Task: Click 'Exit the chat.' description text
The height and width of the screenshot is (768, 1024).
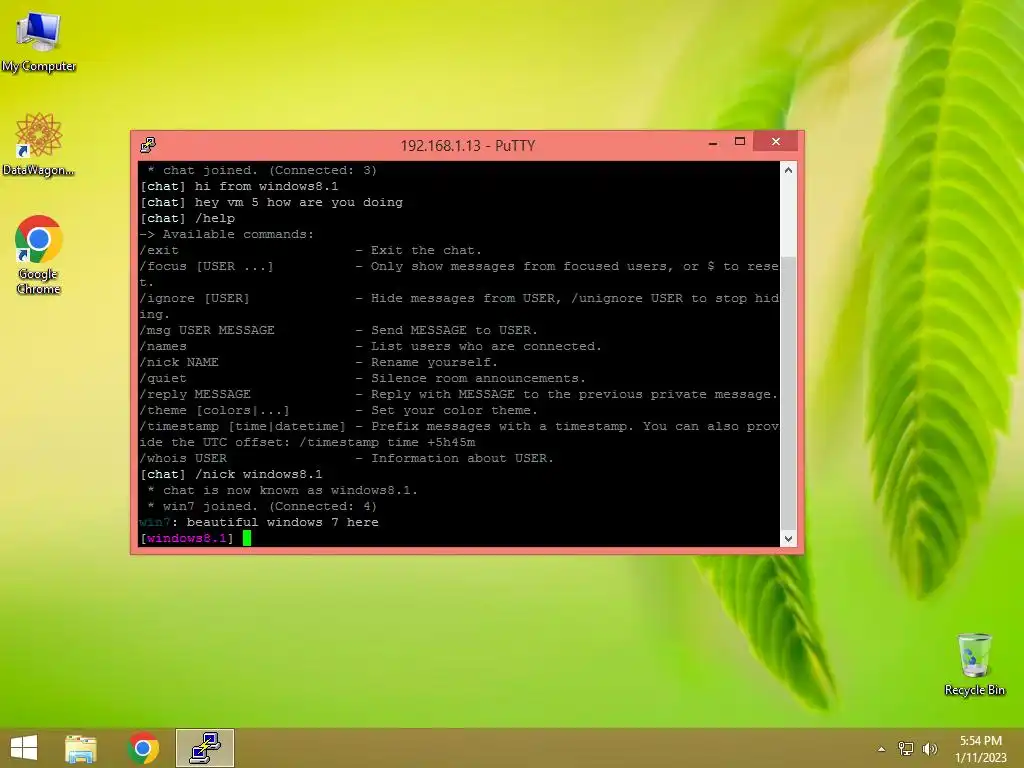Action: [x=426, y=250]
